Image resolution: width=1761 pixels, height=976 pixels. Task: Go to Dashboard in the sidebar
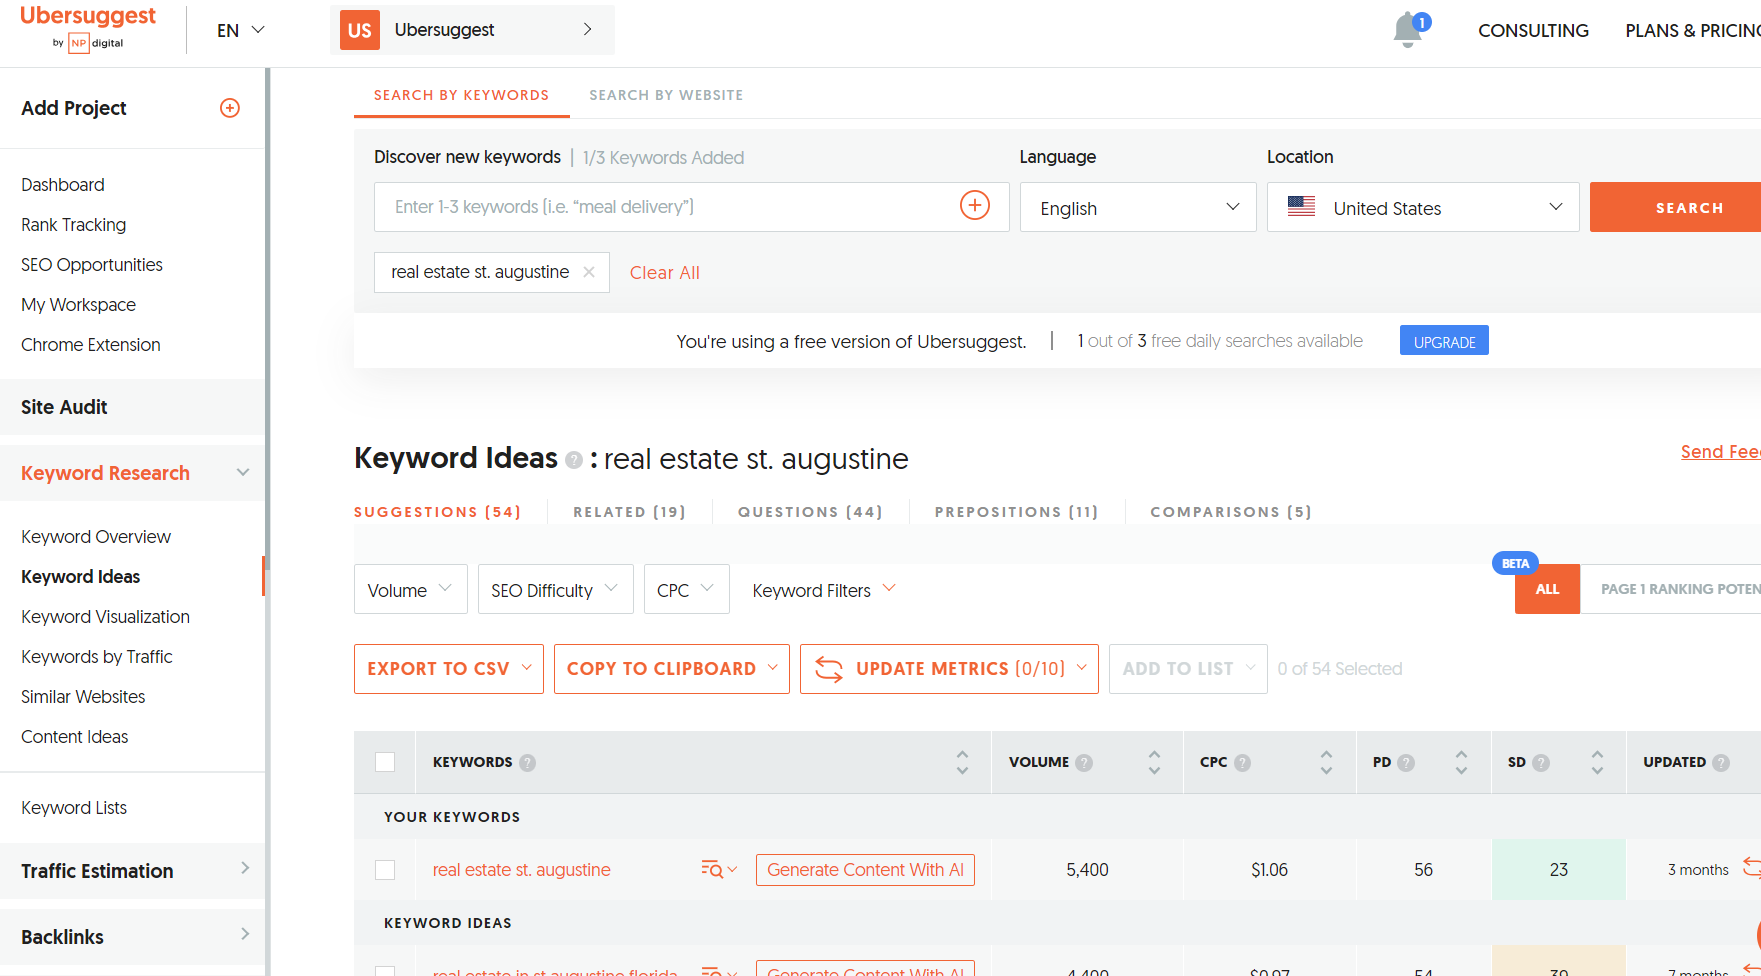point(63,185)
